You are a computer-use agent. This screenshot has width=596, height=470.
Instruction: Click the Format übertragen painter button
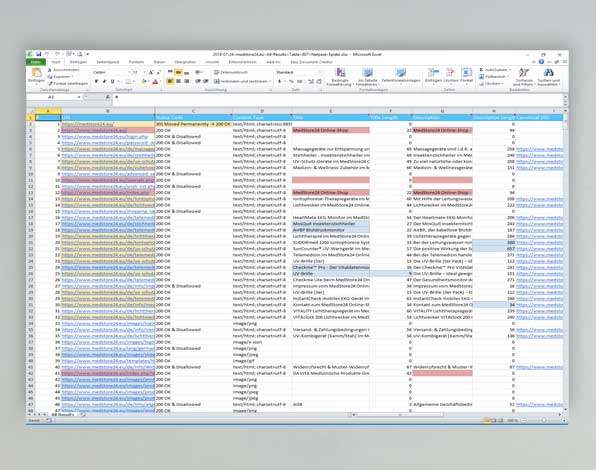click(68, 83)
